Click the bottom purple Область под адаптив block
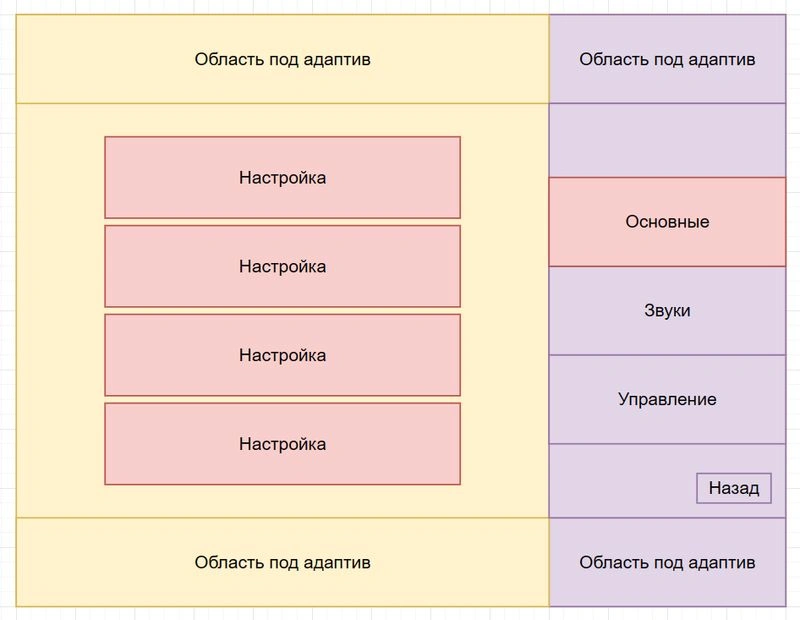Viewport: 800px width, 620px height. point(667,562)
